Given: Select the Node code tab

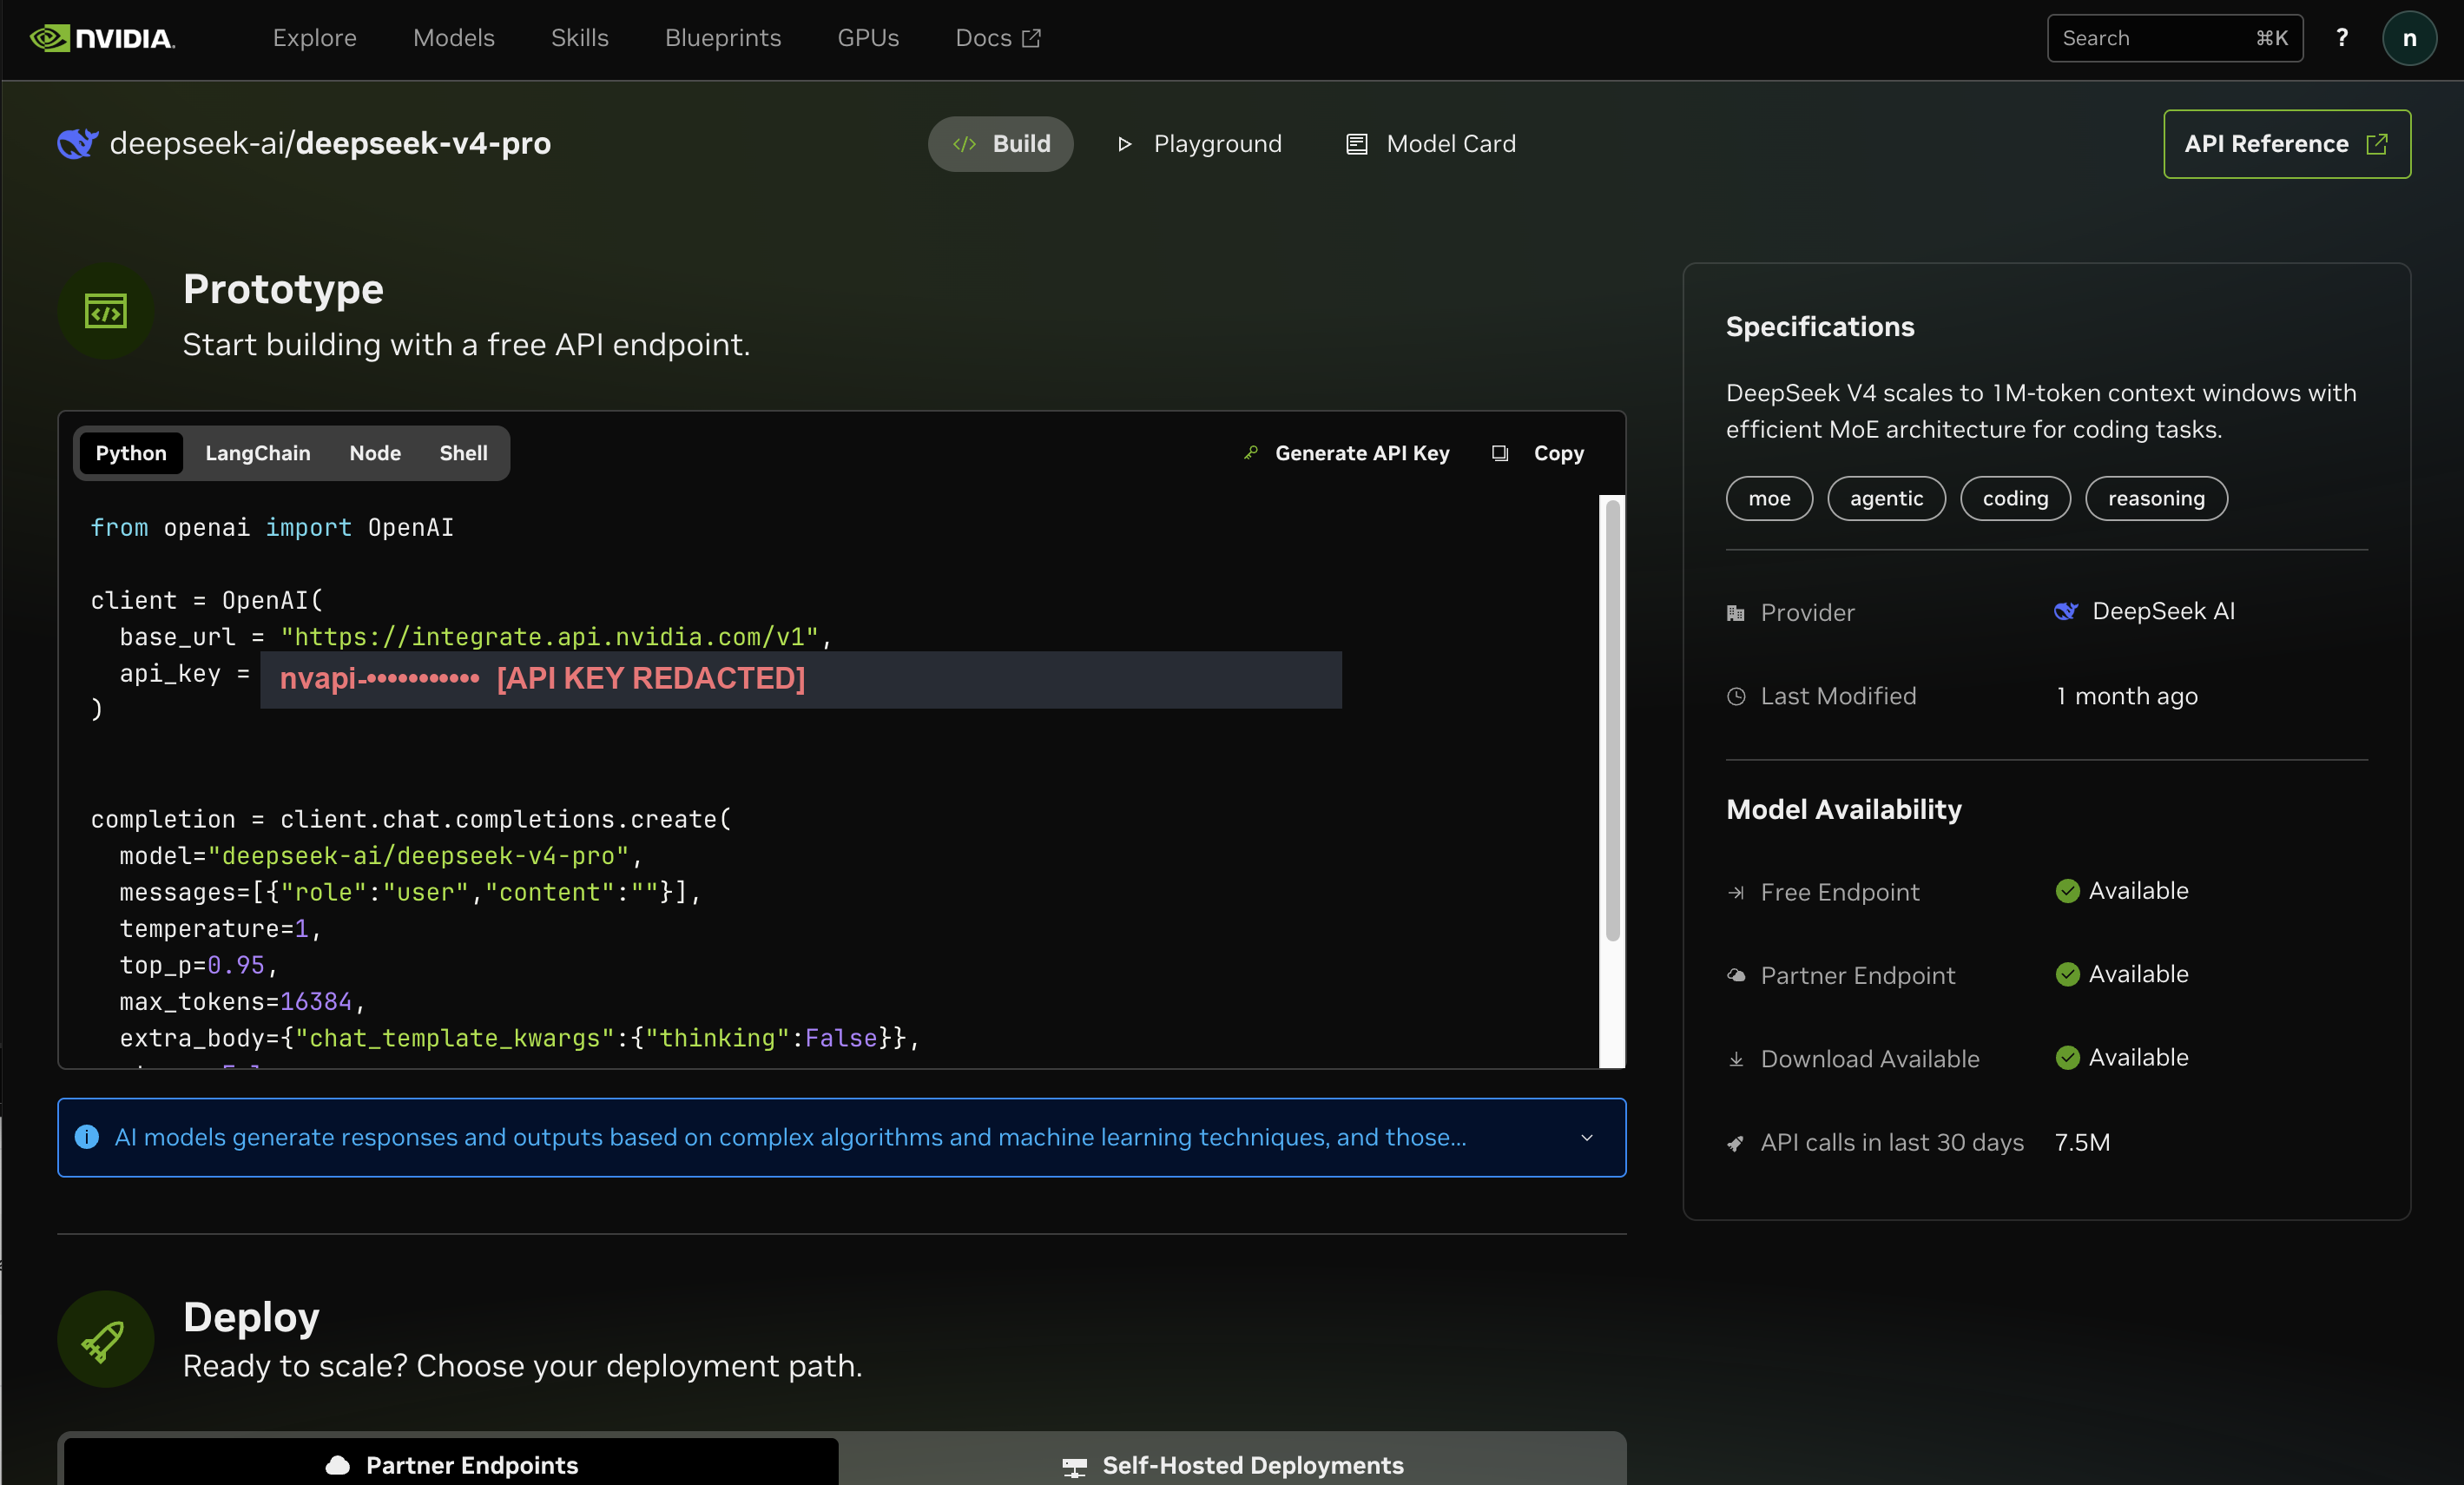Looking at the screenshot, I should point(375,453).
